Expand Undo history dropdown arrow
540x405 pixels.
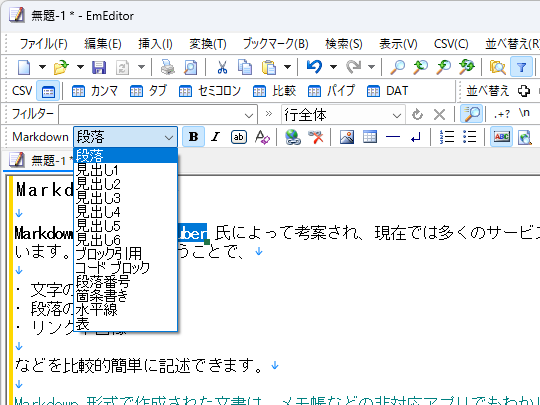pos(333,67)
